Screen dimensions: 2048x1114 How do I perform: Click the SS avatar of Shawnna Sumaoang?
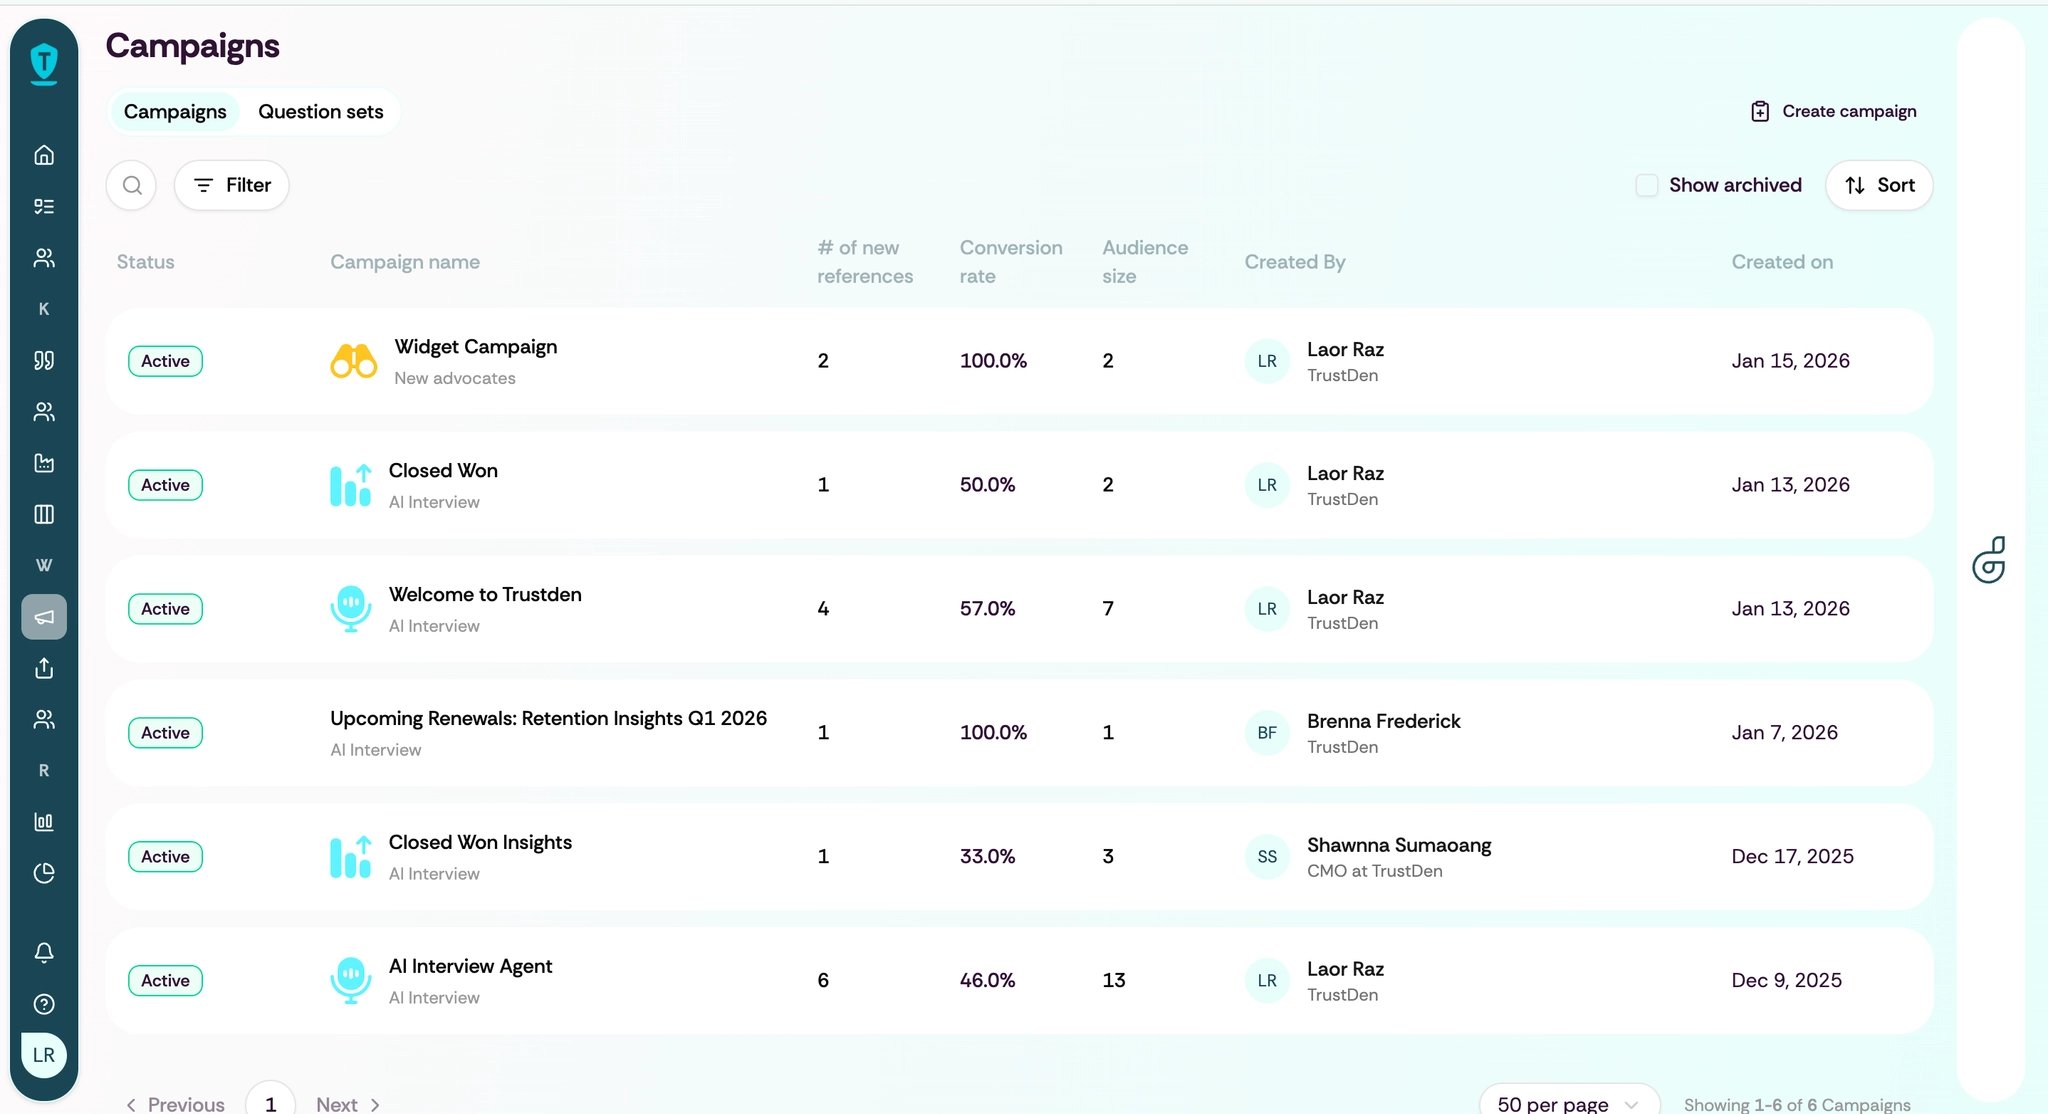pos(1267,857)
